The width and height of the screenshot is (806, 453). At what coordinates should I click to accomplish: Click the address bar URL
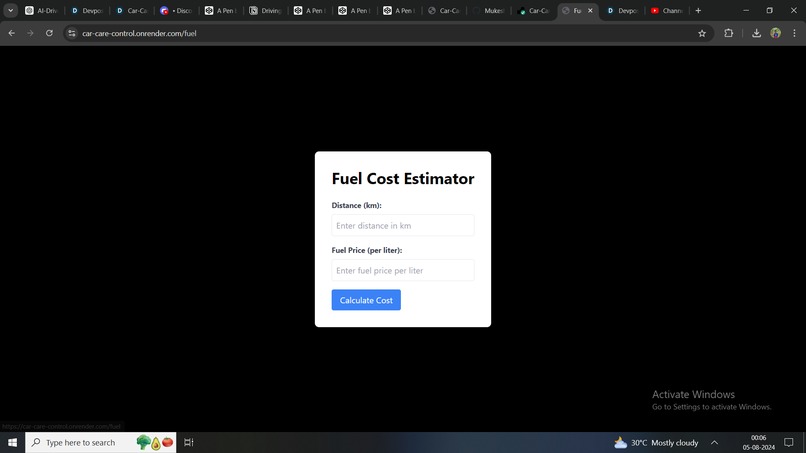pyautogui.click(x=139, y=33)
